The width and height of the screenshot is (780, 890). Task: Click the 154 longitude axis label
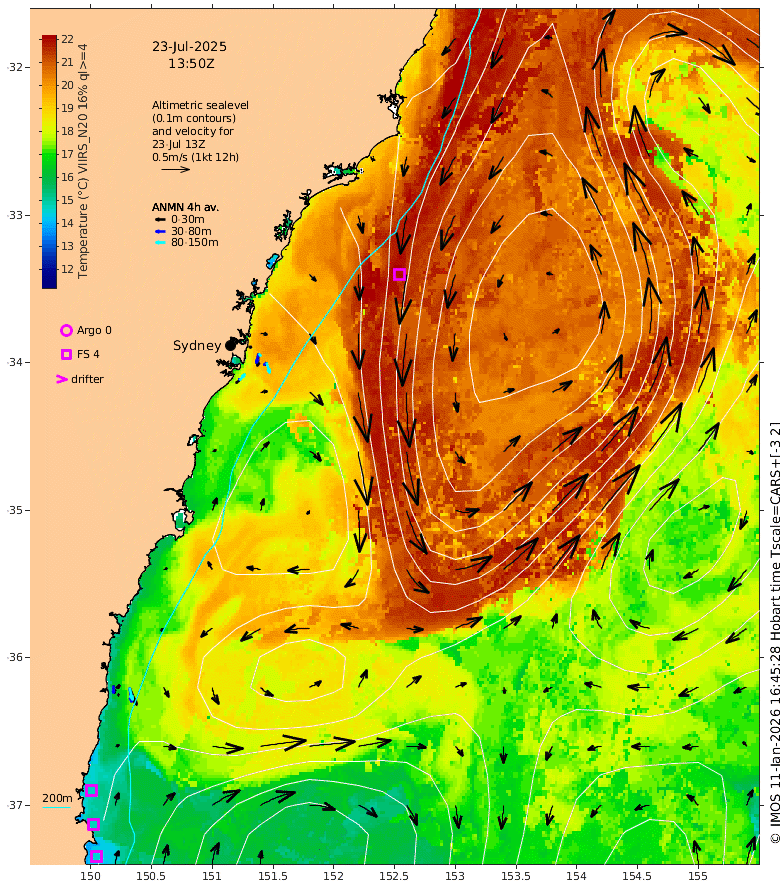click(x=576, y=876)
